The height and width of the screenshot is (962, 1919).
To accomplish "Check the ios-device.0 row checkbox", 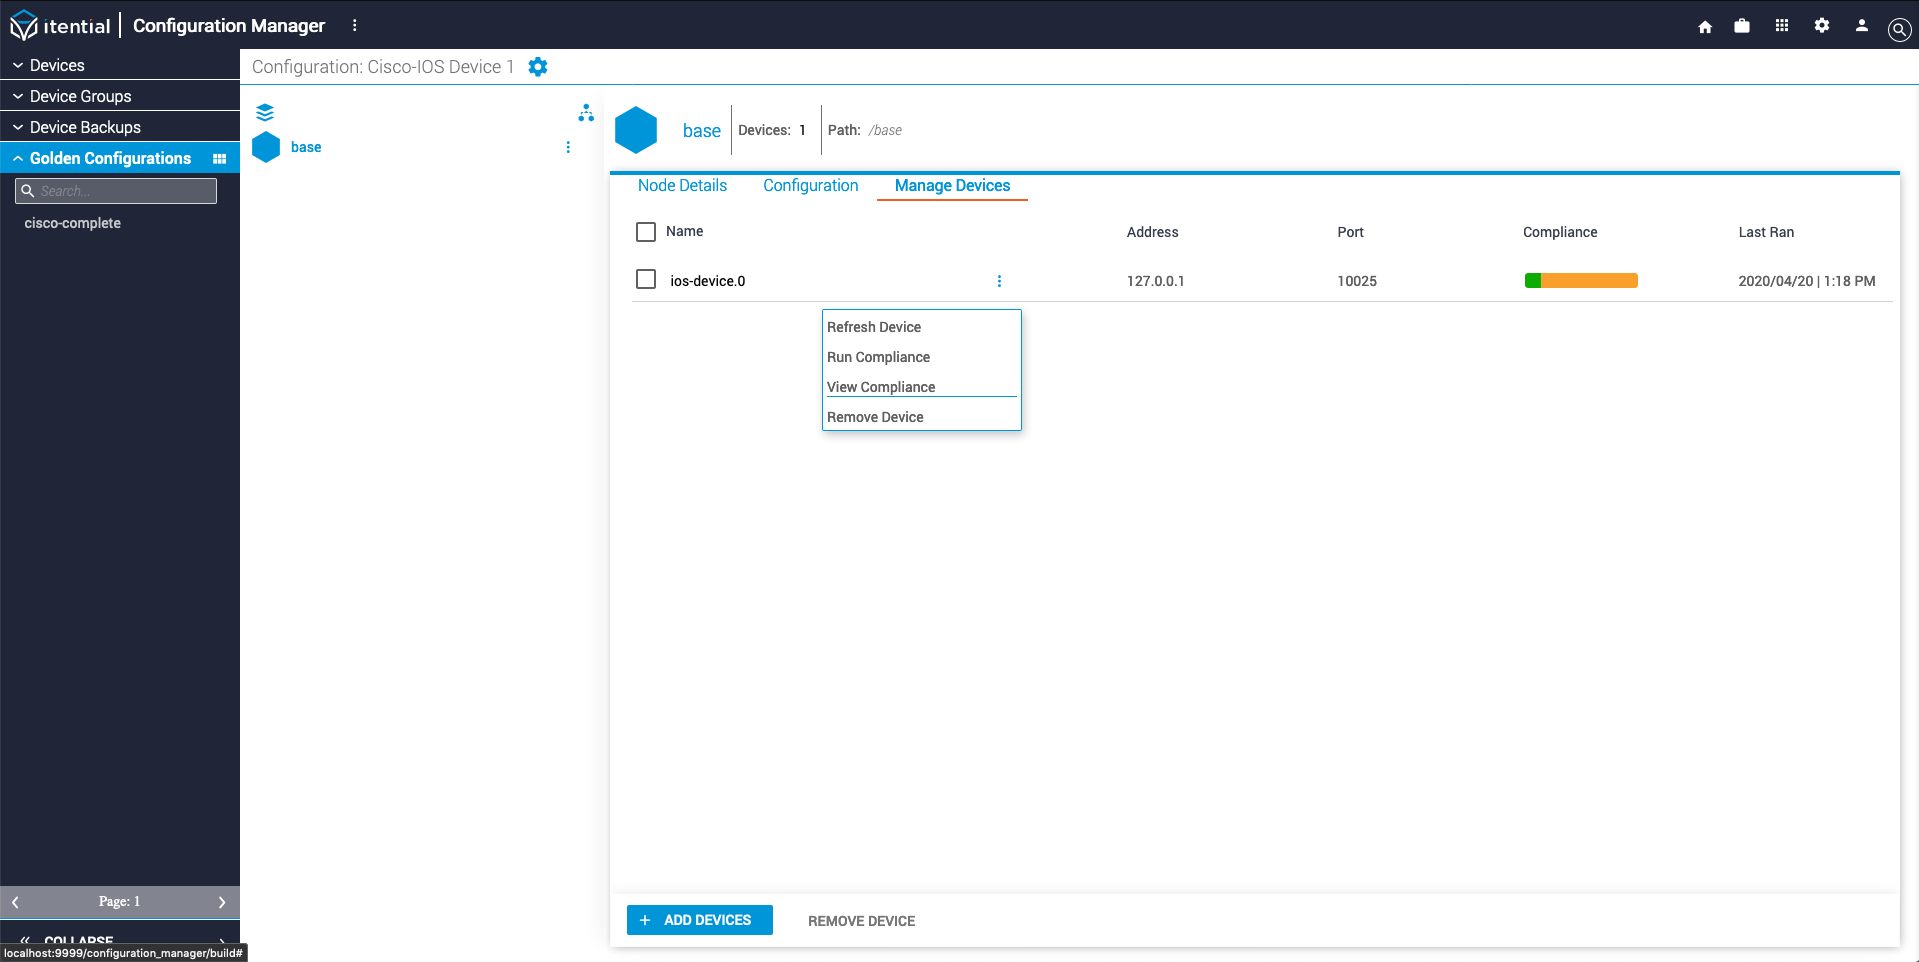I will point(646,279).
